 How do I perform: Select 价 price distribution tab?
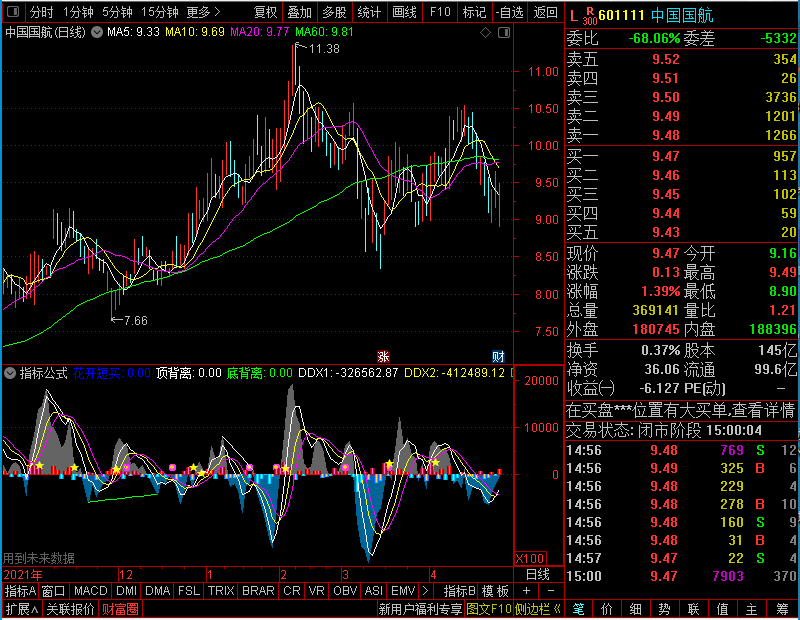pos(607,609)
